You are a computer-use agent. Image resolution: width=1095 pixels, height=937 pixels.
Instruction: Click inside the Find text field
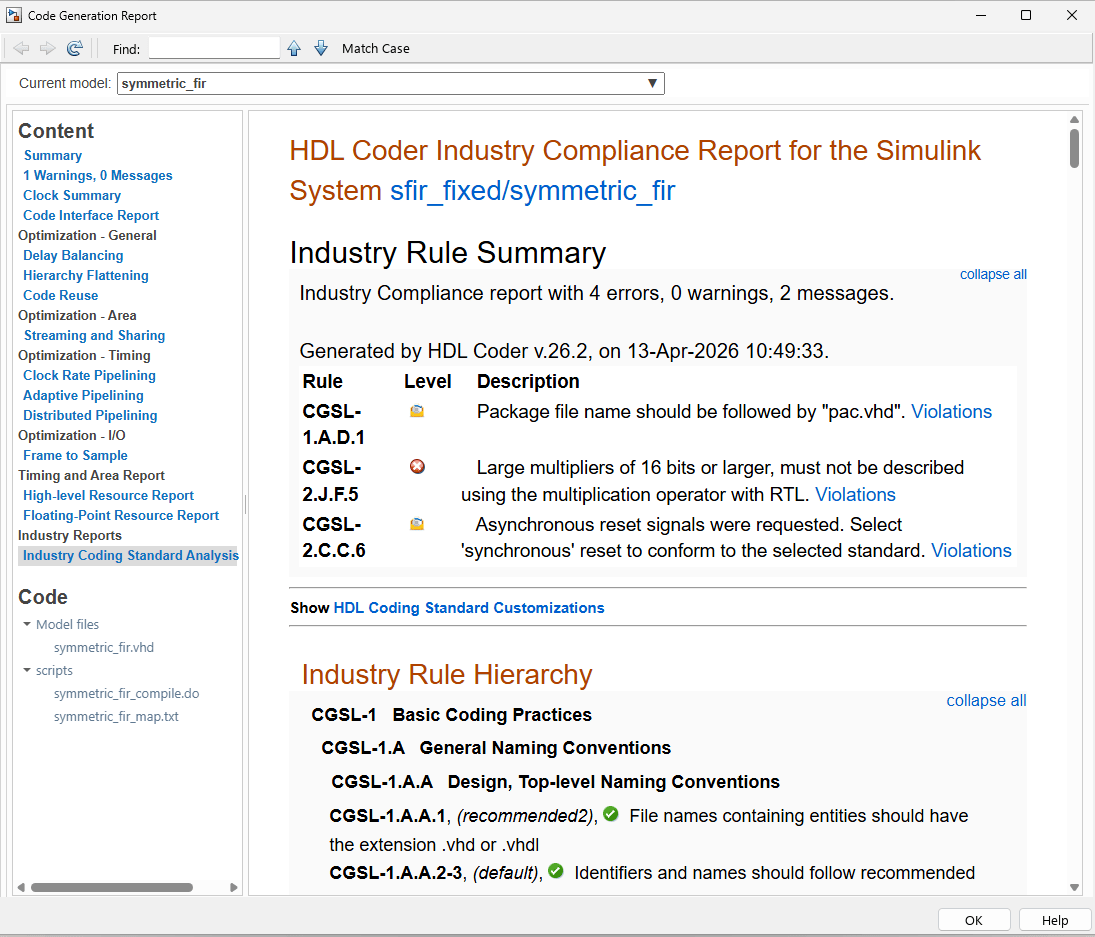point(214,48)
